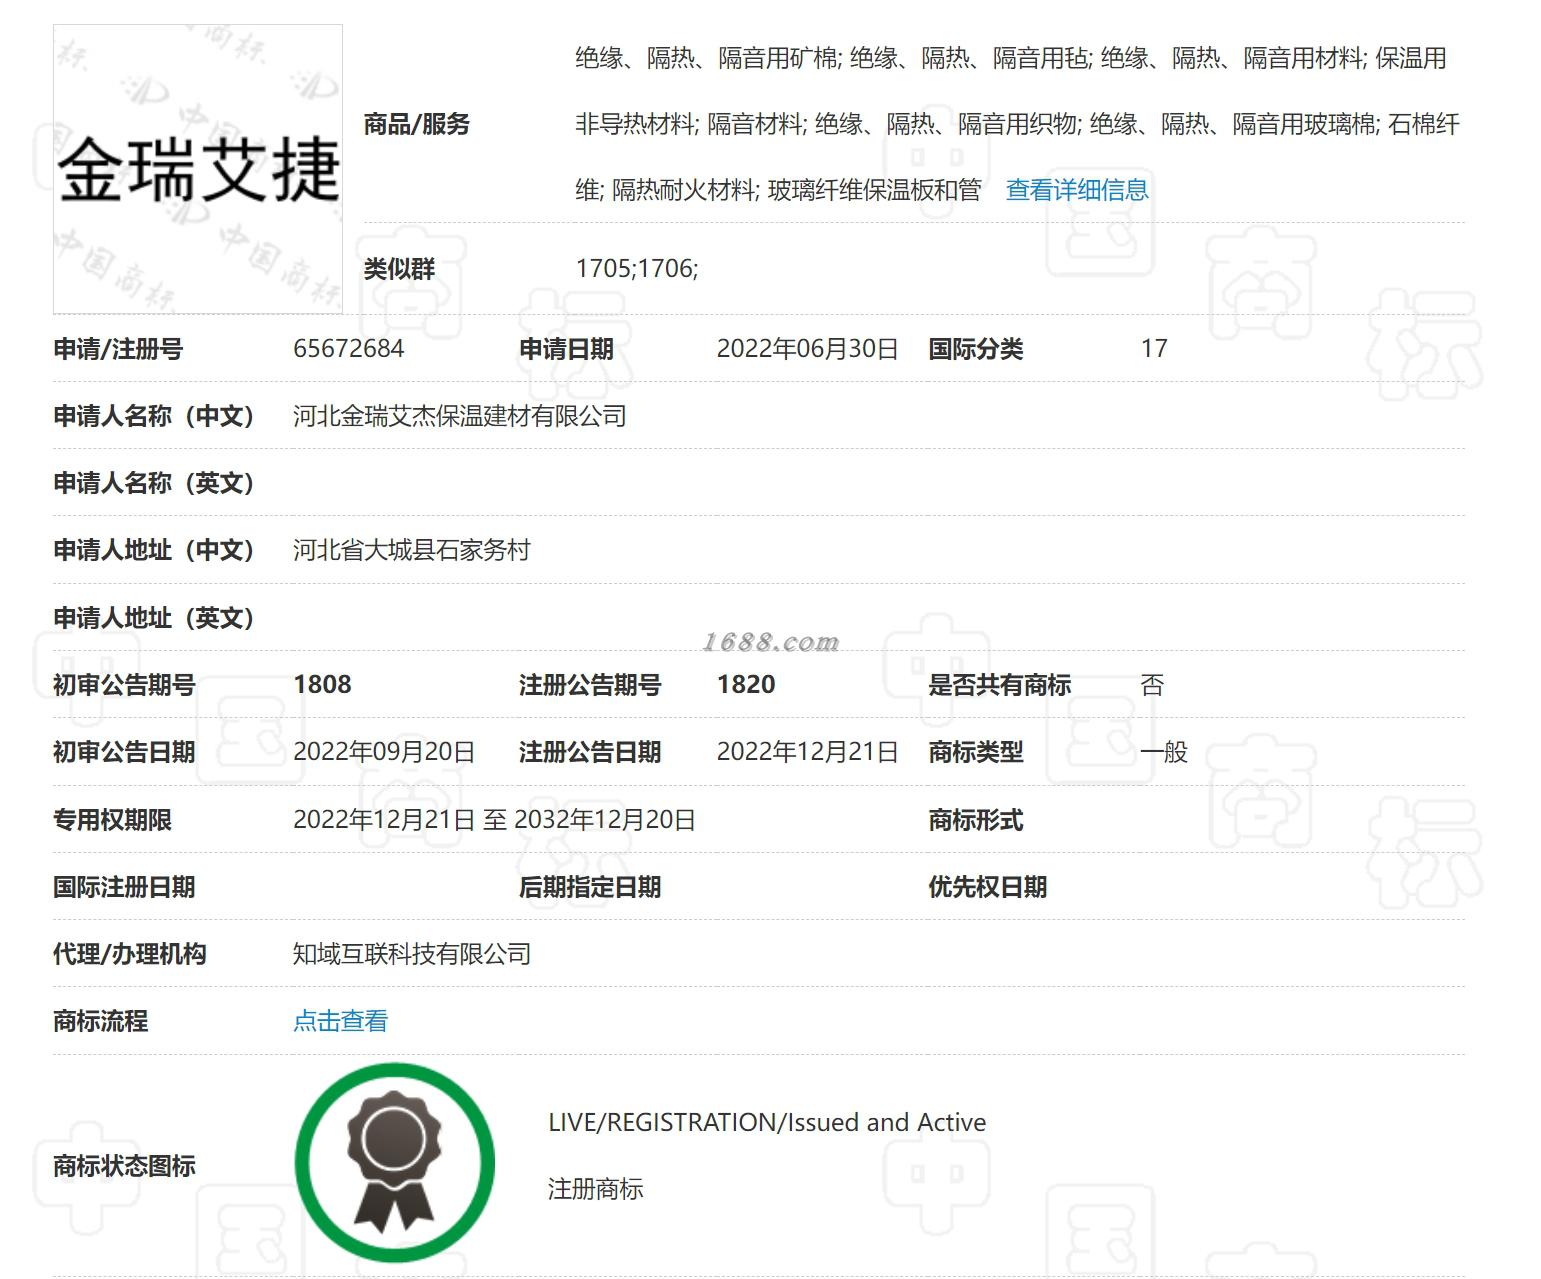Click the 商标类型 label
The height and width of the screenshot is (1279, 1541).
click(976, 752)
